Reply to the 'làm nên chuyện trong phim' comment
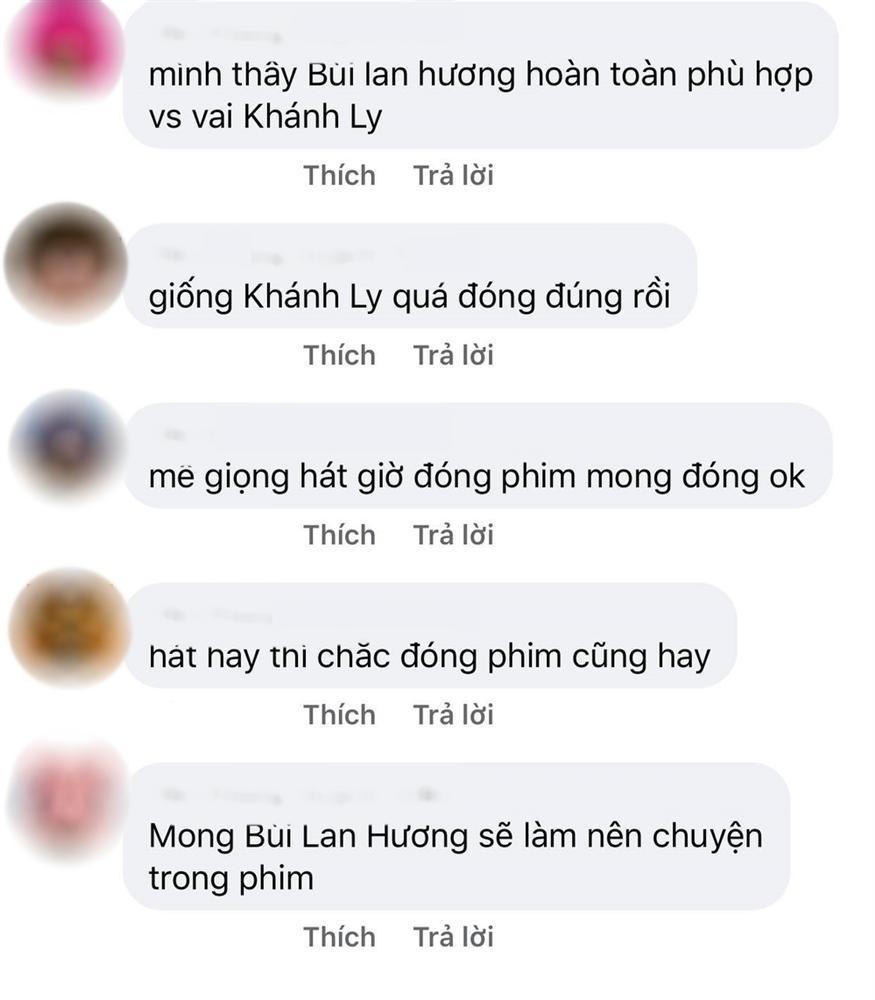 click(453, 937)
